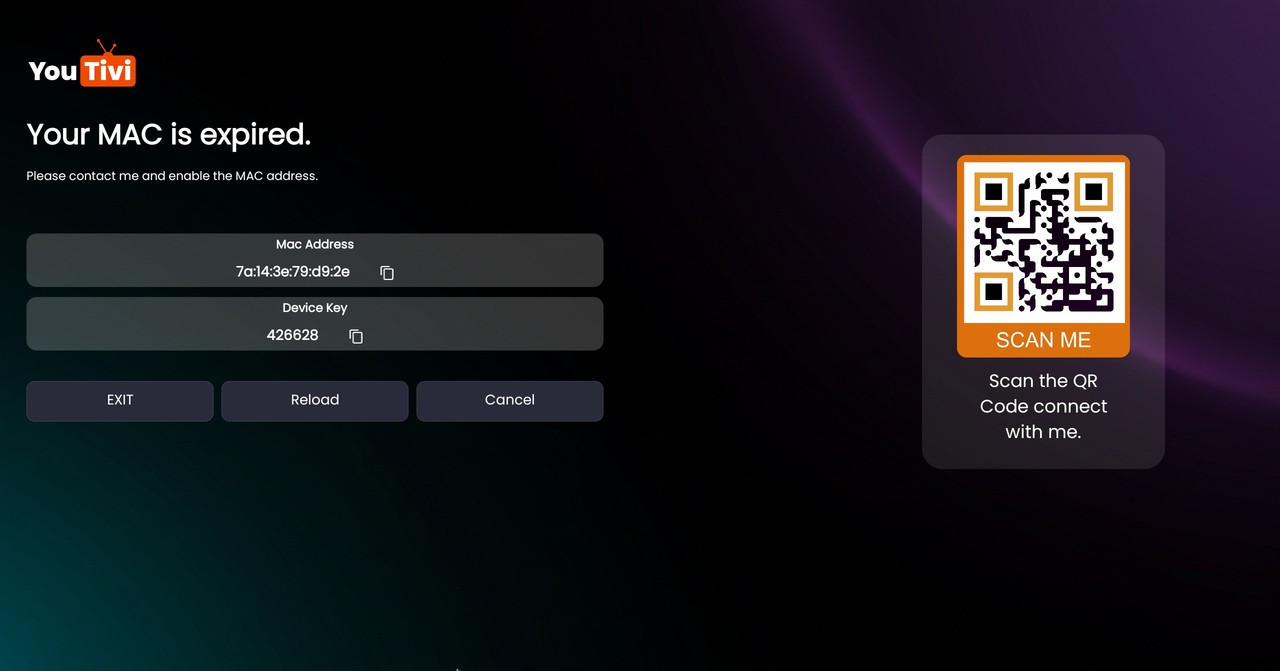Click the 'Please contact me' message text
This screenshot has height=671, width=1280.
172,176
